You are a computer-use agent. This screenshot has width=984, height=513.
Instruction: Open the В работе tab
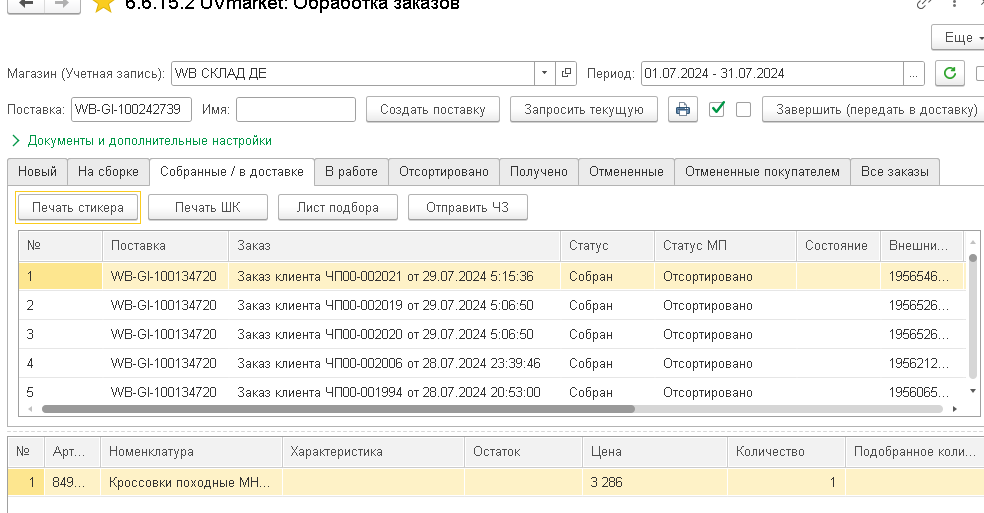tap(351, 171)
